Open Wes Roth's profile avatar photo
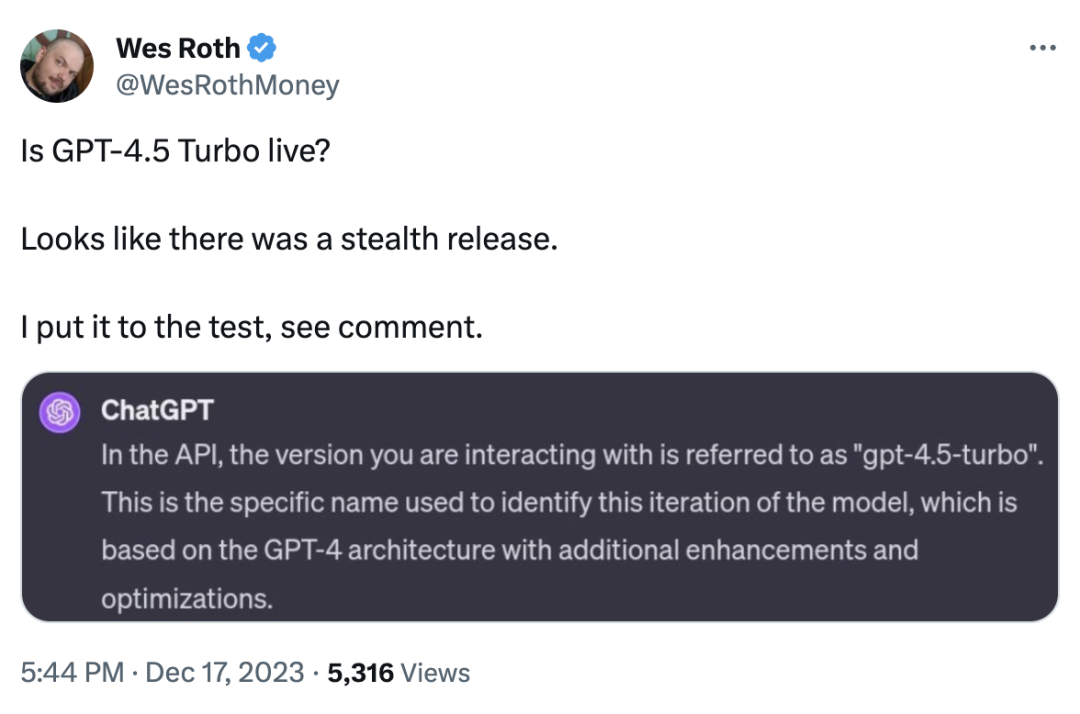1080x714 pixels. (57, 66)
